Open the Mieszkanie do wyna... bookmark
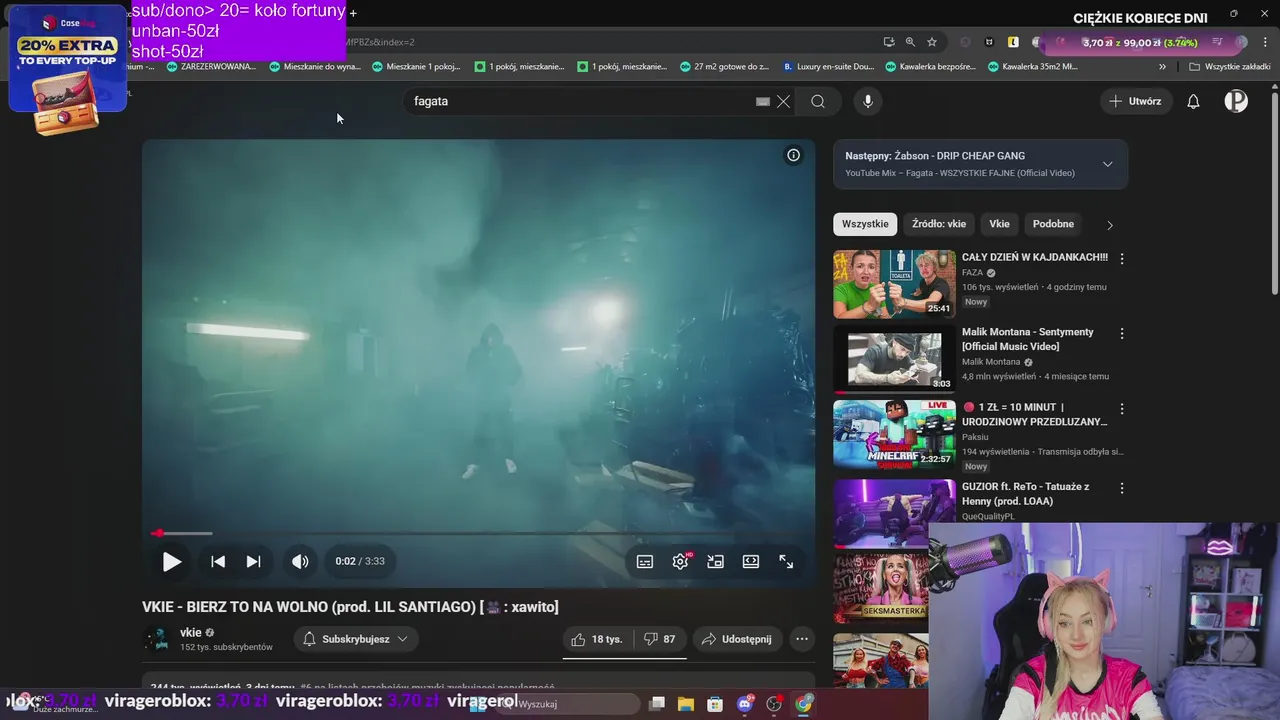The width and height of the screenshot is (1280, 720). tap(314, 67)
